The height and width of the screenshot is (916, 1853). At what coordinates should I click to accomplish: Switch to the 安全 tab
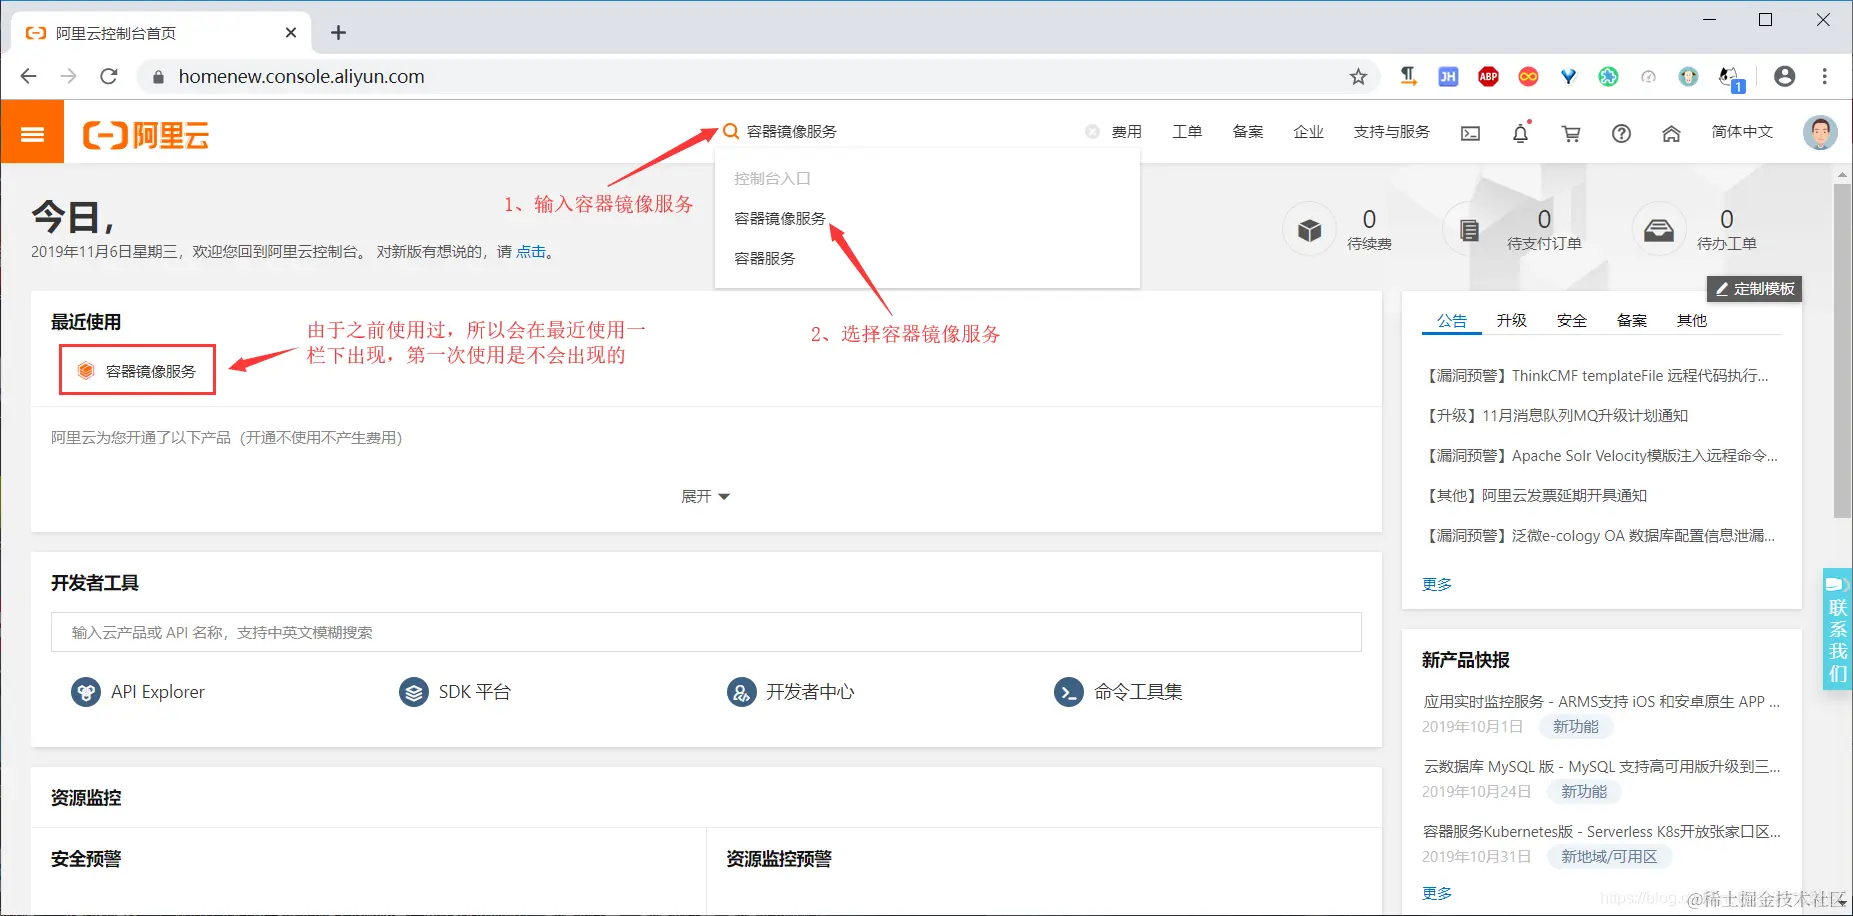pos(1572,320)
